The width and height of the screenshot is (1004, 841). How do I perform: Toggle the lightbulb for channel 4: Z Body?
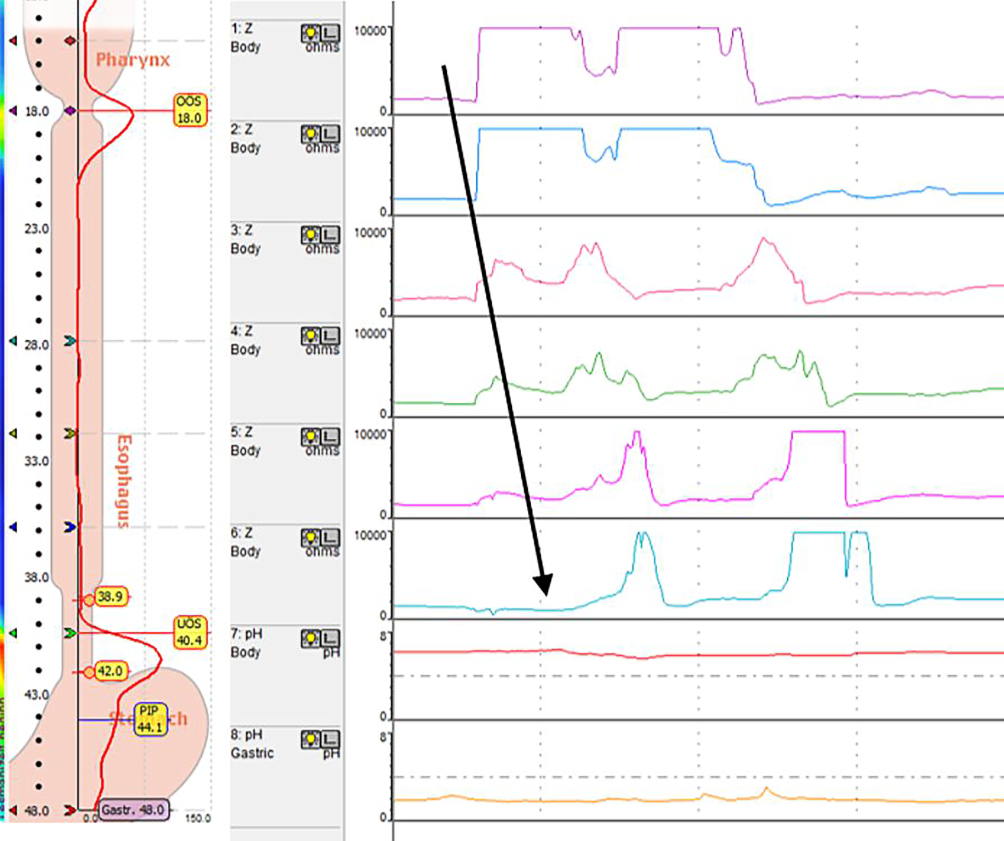tap(311, 336)
